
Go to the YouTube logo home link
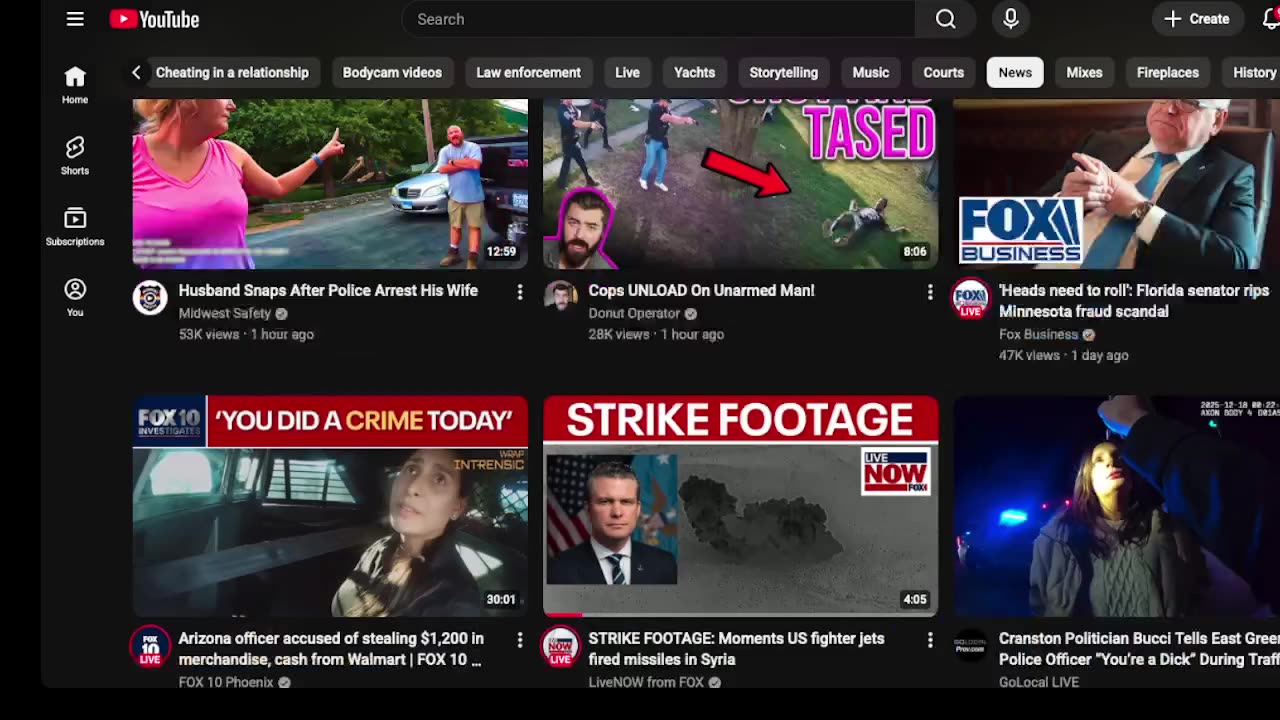[154, 19]
